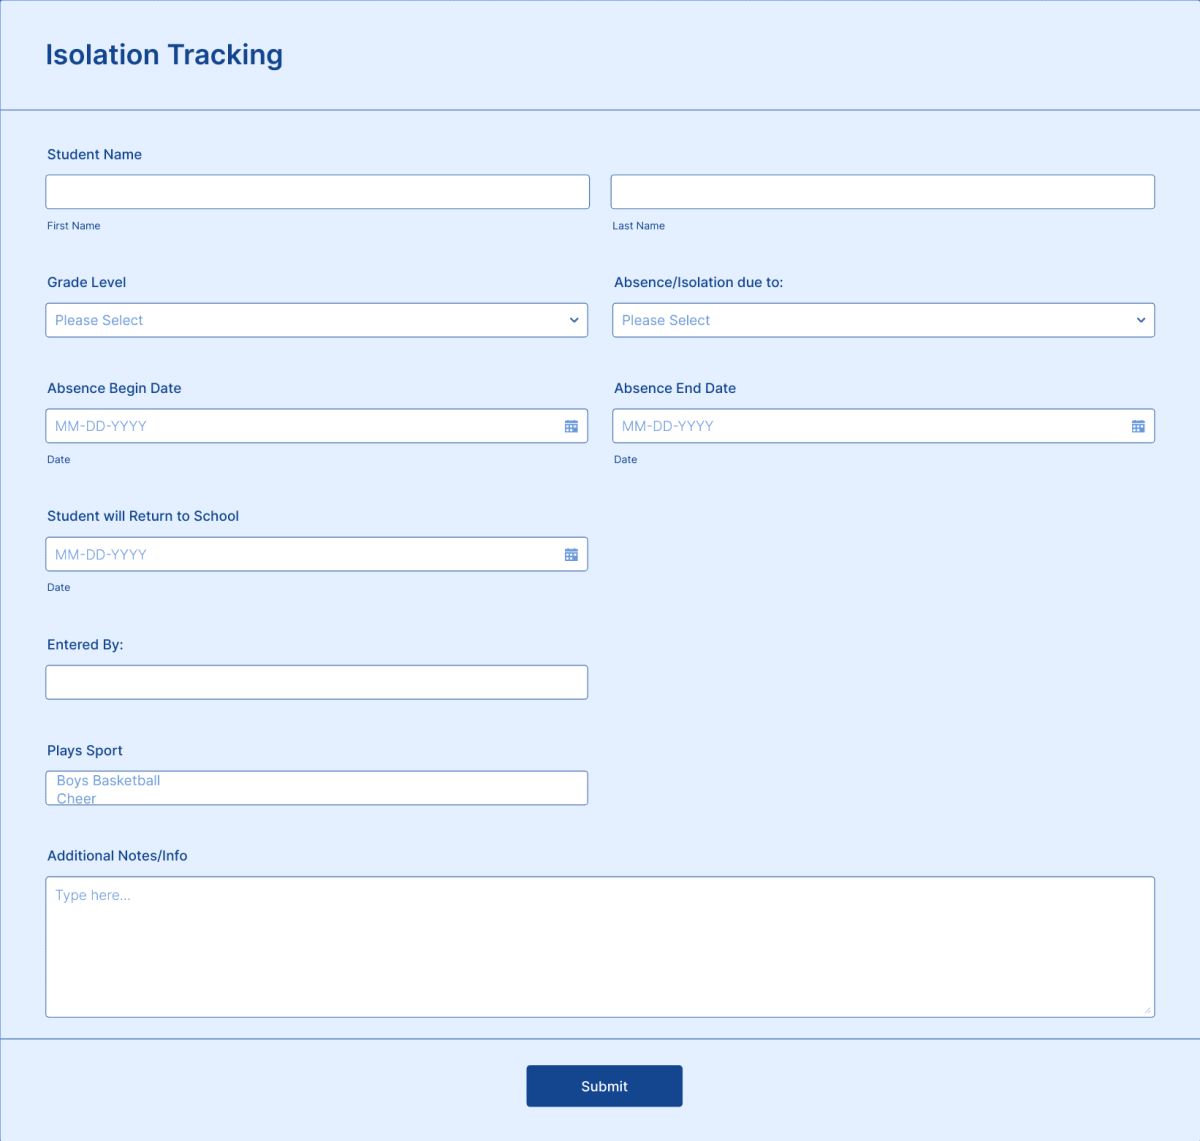Click the Absence Begin Date field
1200x1141 pixels.
pos(300,425)
